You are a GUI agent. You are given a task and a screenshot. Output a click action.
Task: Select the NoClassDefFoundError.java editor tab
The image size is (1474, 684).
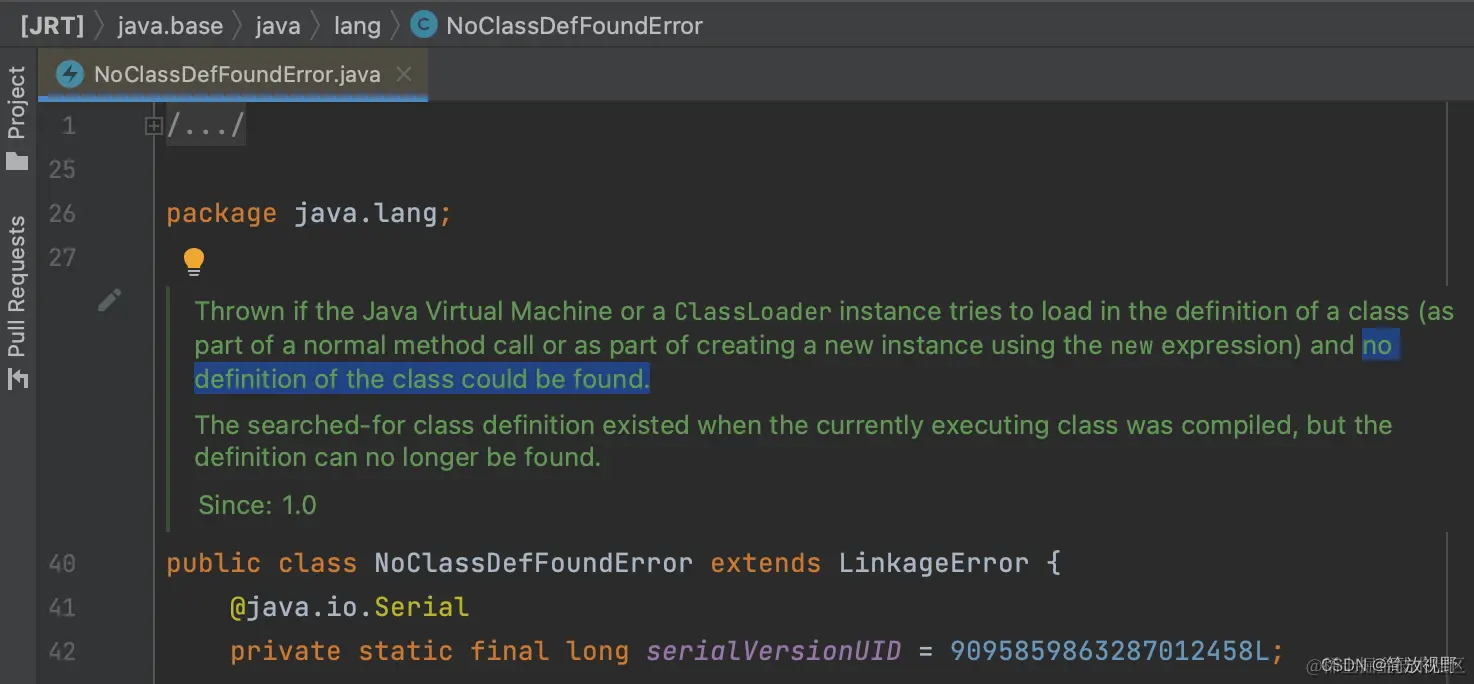coord(235,73)
